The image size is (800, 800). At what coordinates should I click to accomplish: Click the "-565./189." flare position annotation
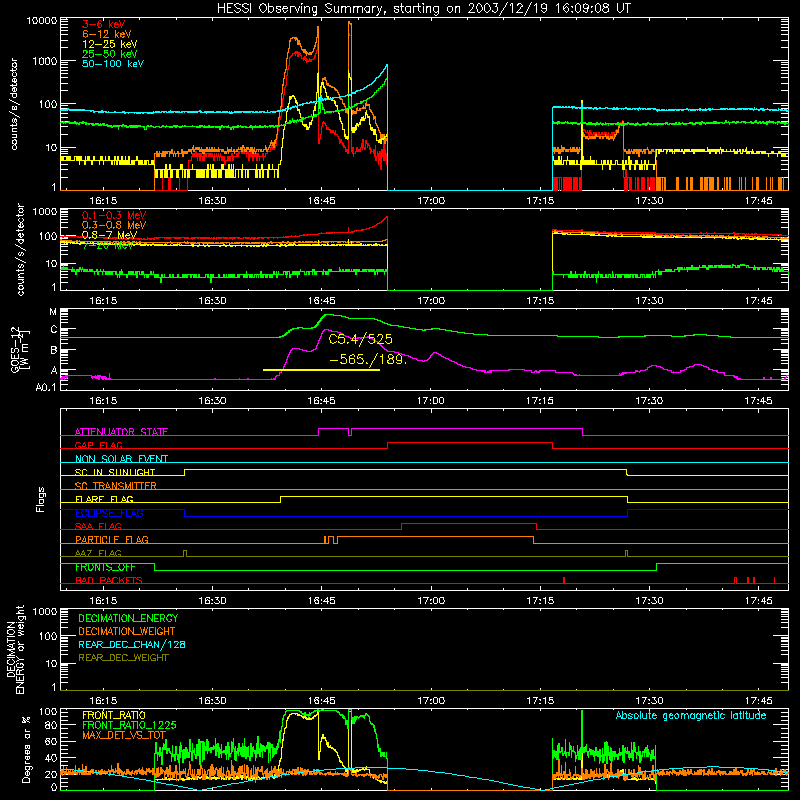(x=368, y=359)
